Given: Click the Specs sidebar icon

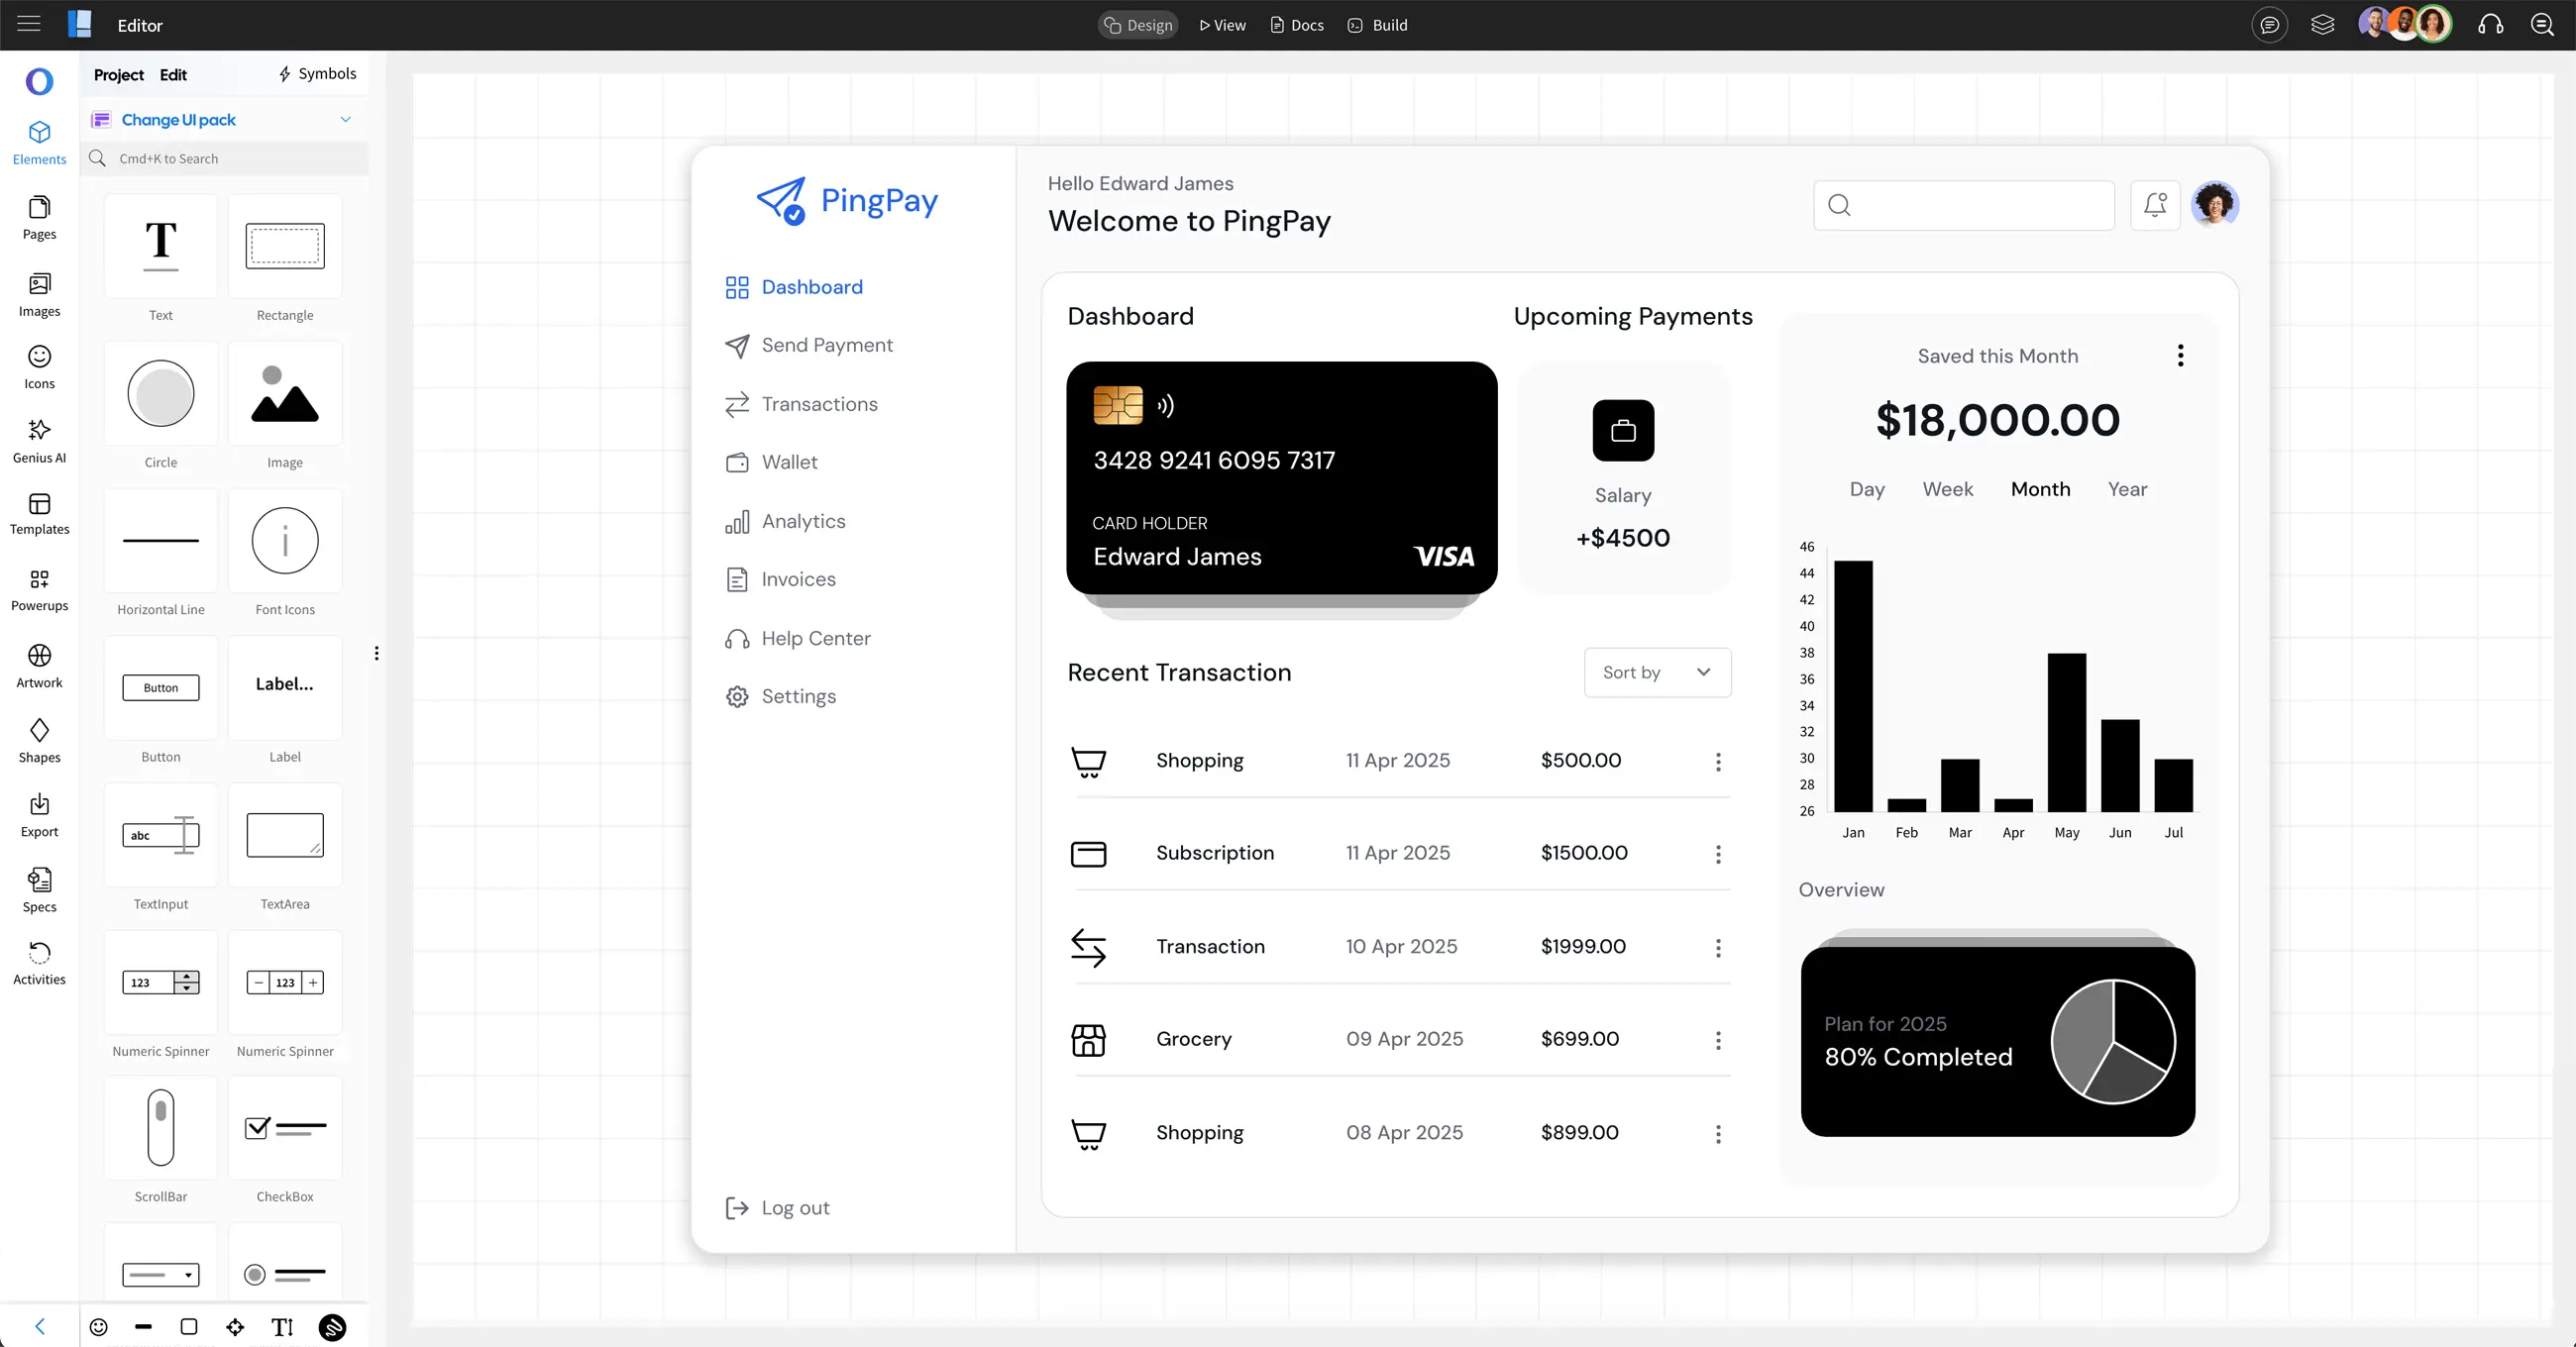Looking at the screenshot, I should (x=39, y=889).
